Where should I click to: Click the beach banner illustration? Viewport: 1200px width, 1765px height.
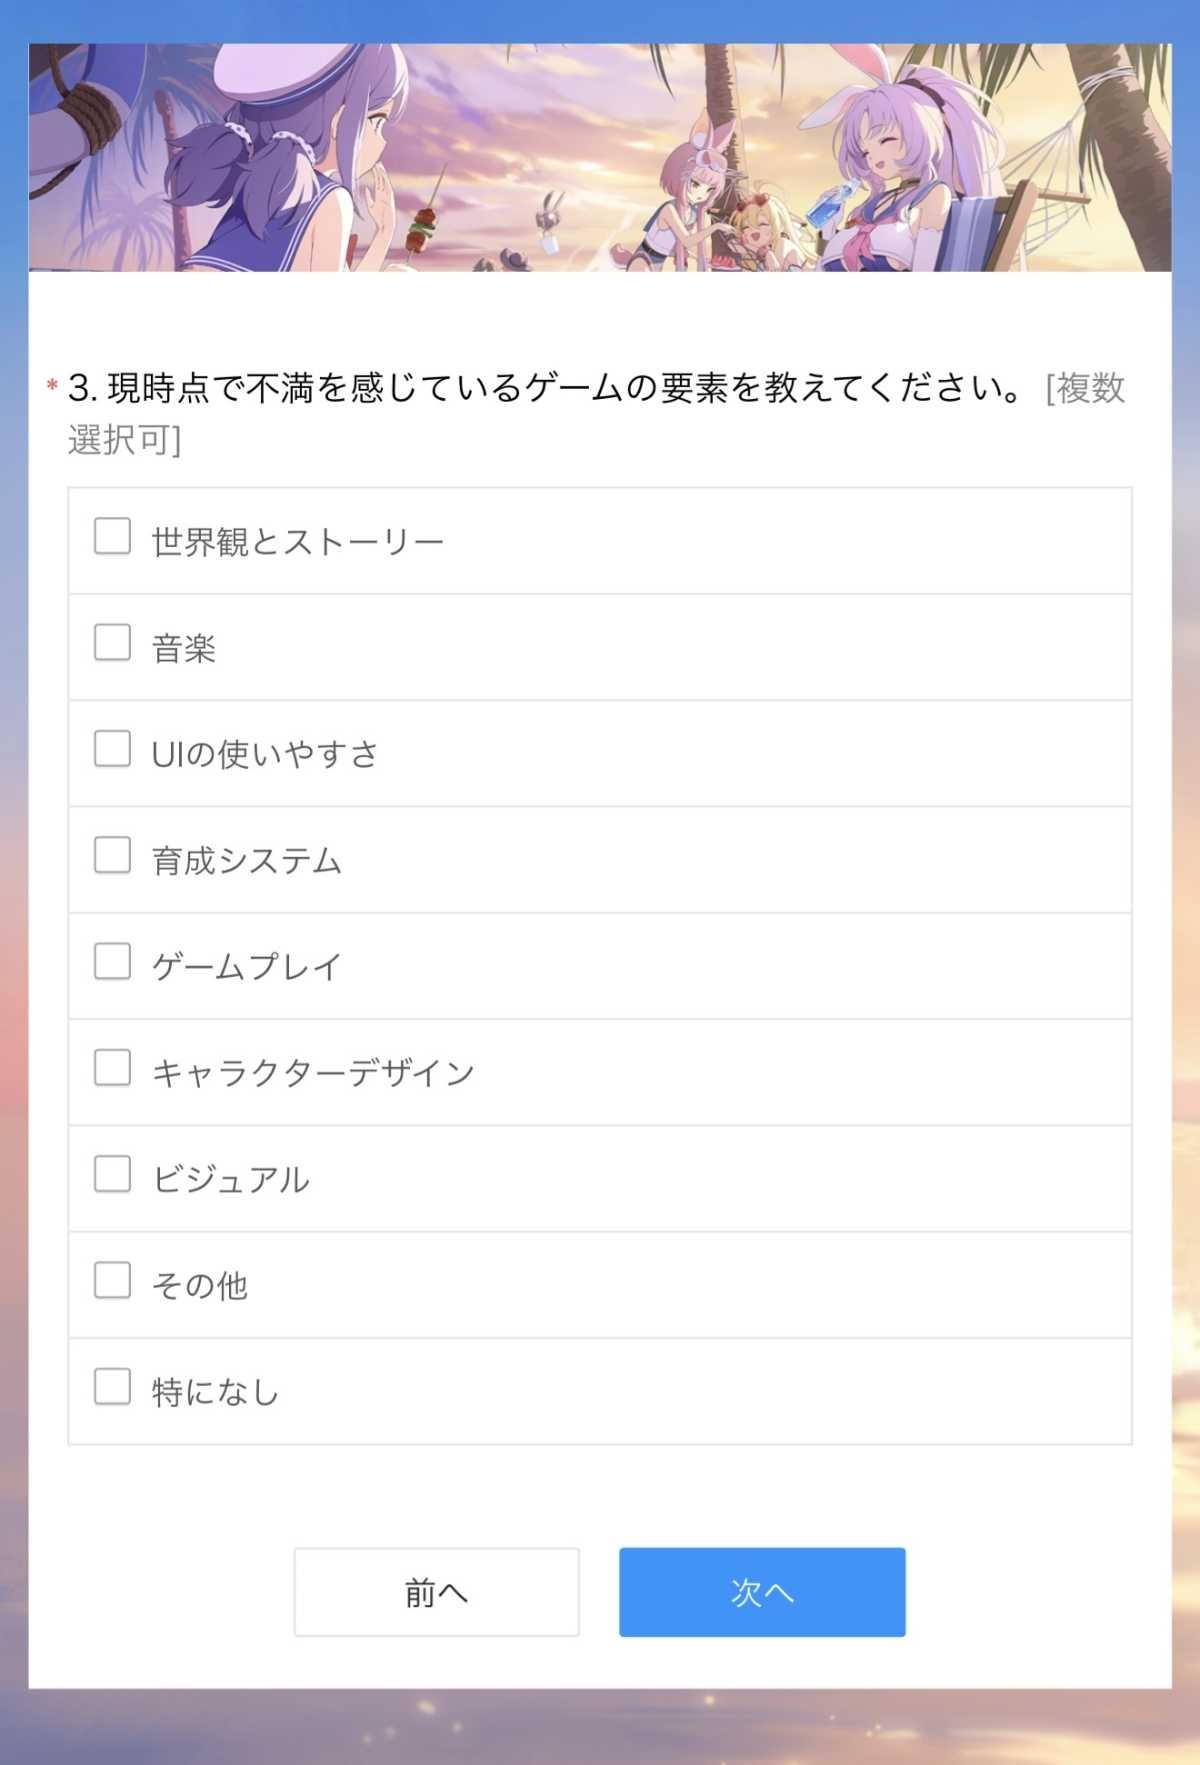coord(600,157)
